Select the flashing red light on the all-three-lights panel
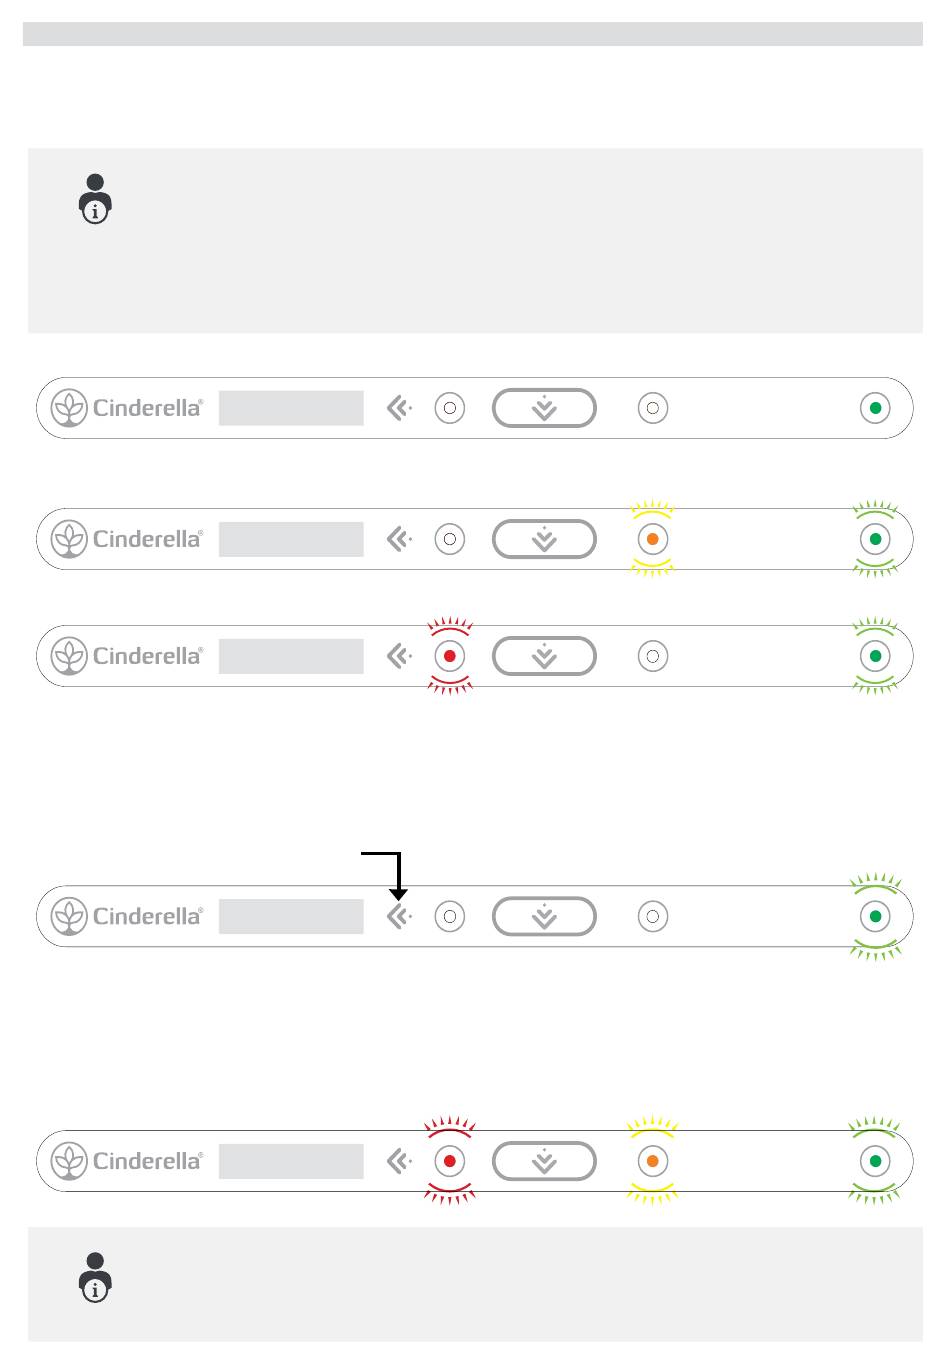 point(450,1161)
